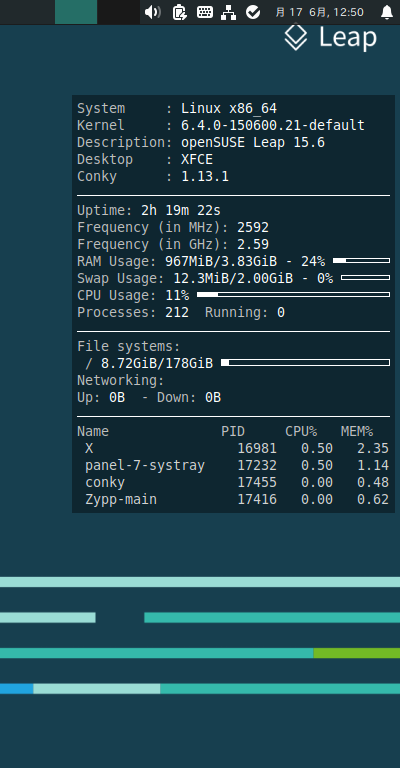This screenshot has height=768, width=400.
Task: Open the keyboard input method tray icon
Action: 205,12
